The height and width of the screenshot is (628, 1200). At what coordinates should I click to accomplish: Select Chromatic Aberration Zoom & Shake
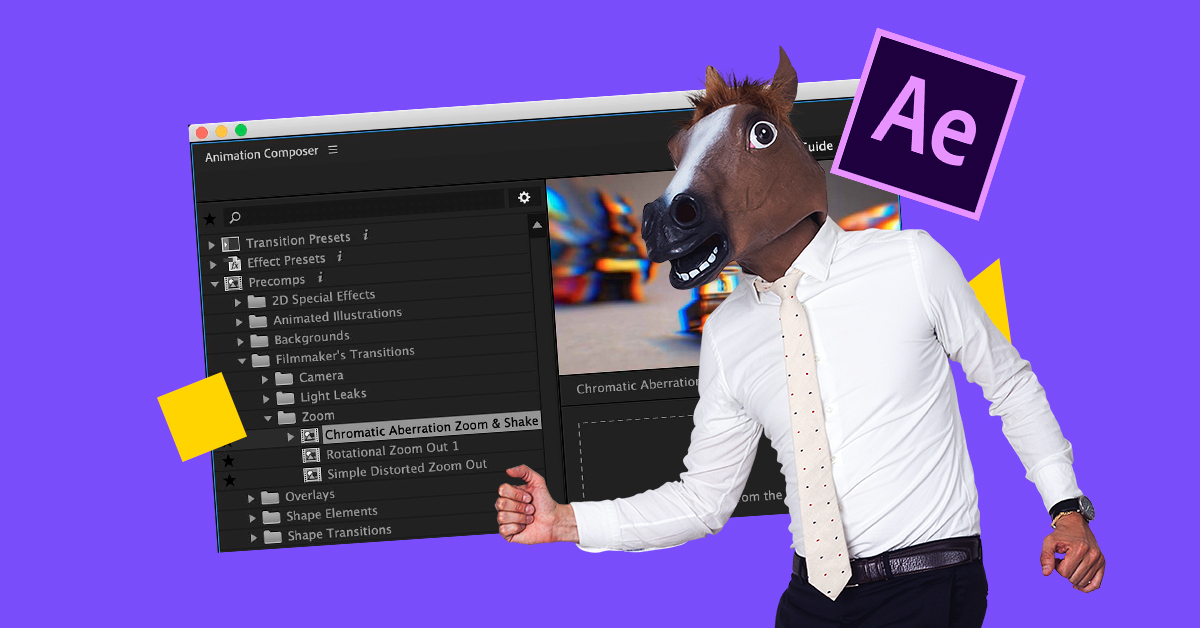point(432,428)
